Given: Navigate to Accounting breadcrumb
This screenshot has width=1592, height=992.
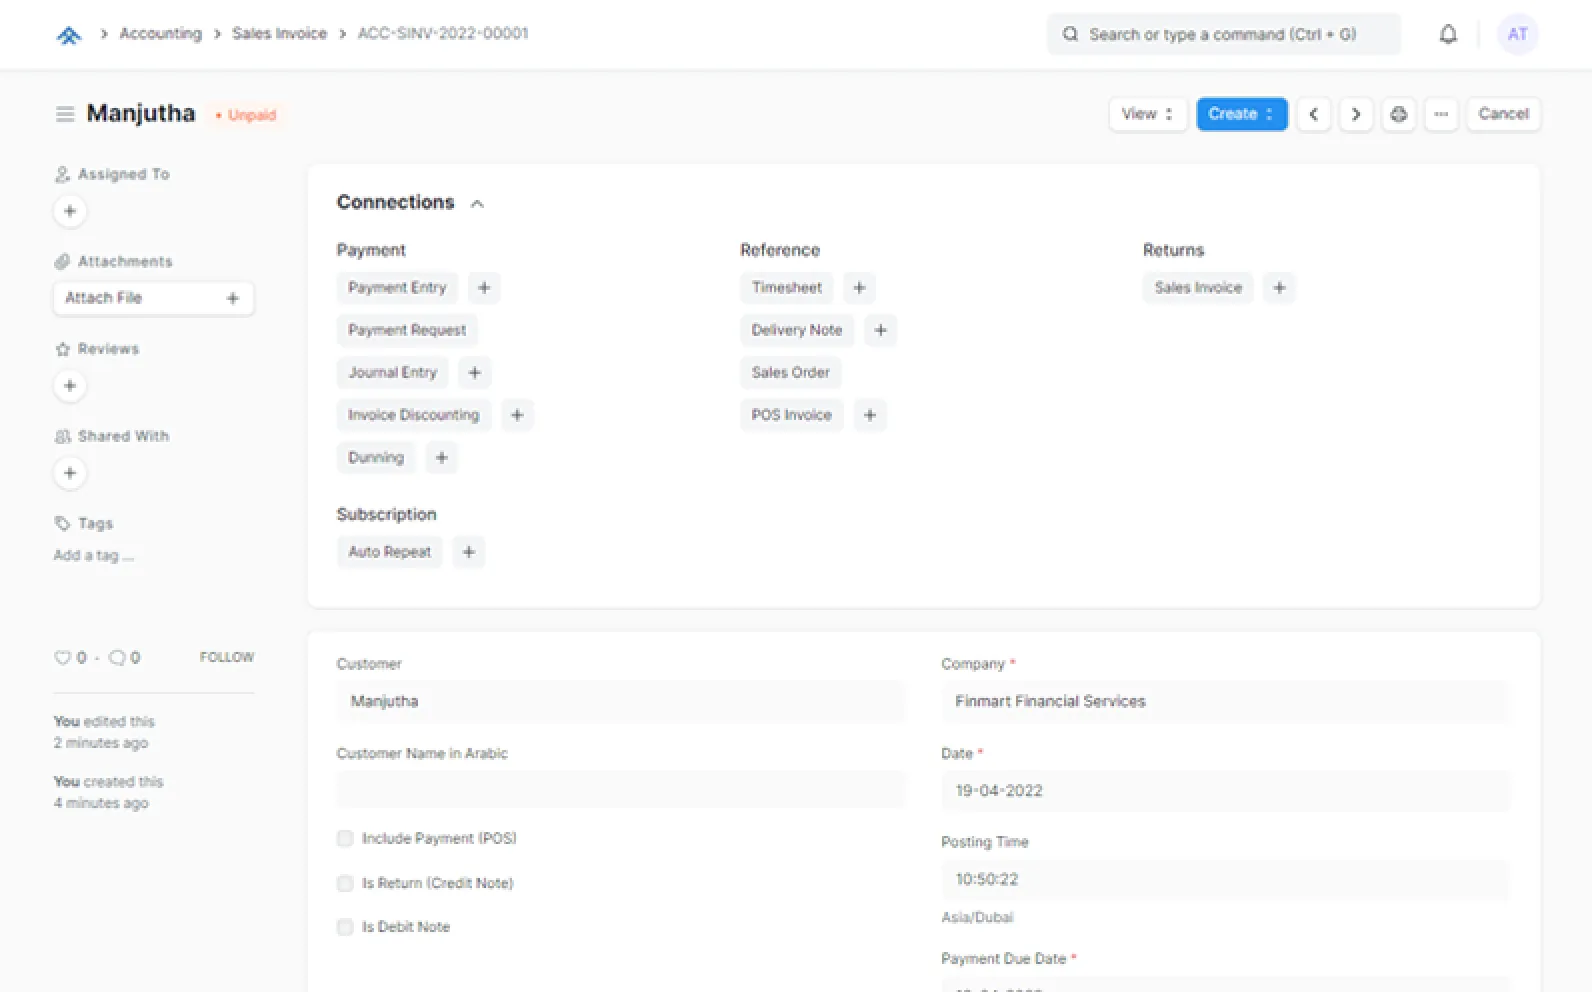Looking at the screenshot, I should click(160, 34).
